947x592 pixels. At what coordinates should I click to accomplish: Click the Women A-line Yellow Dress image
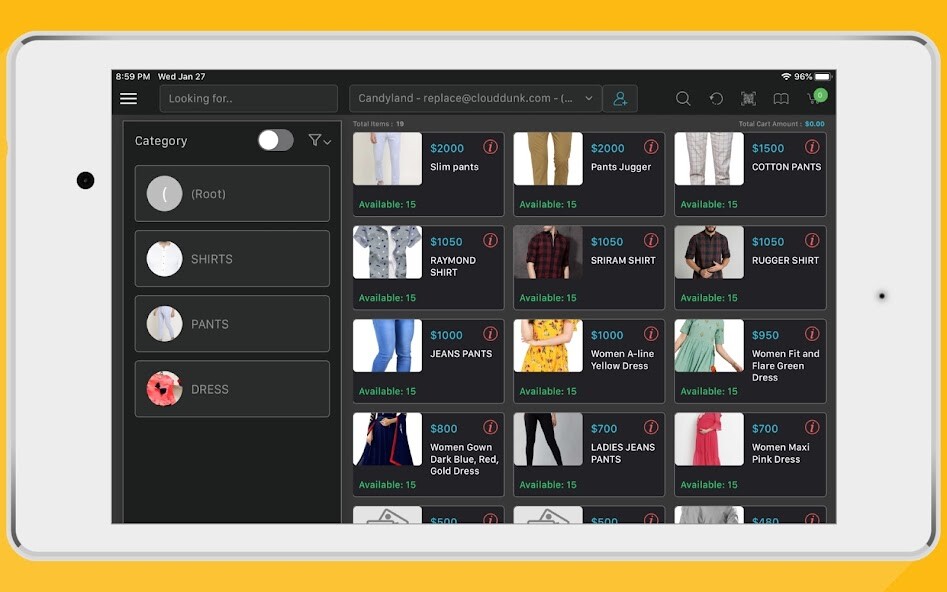(548, 346)
